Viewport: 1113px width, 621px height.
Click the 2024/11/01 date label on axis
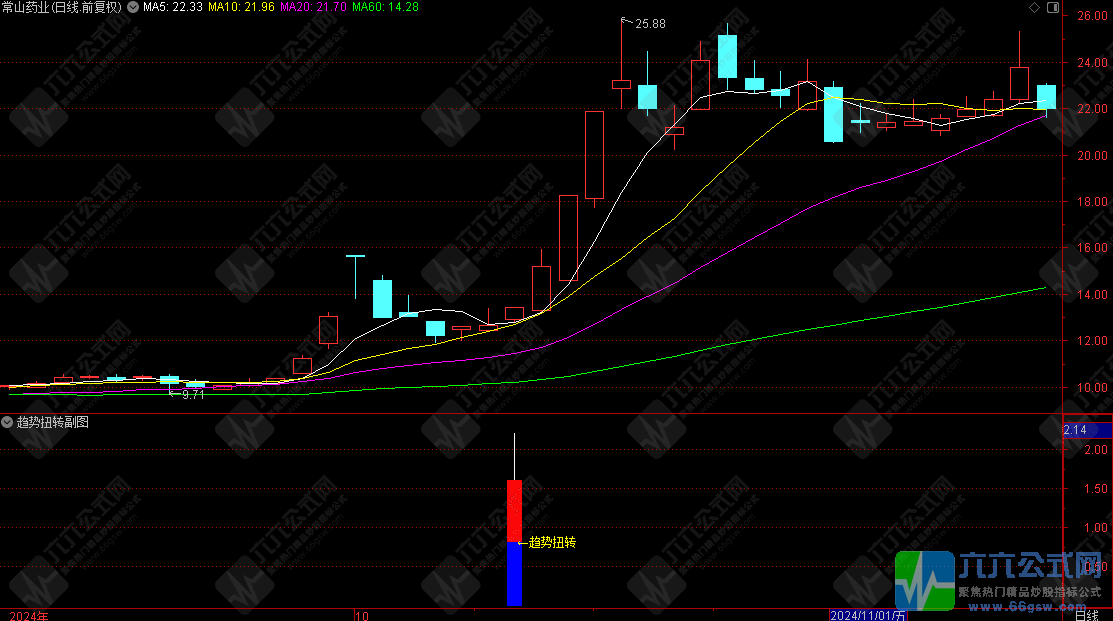[x=866, y=614]
